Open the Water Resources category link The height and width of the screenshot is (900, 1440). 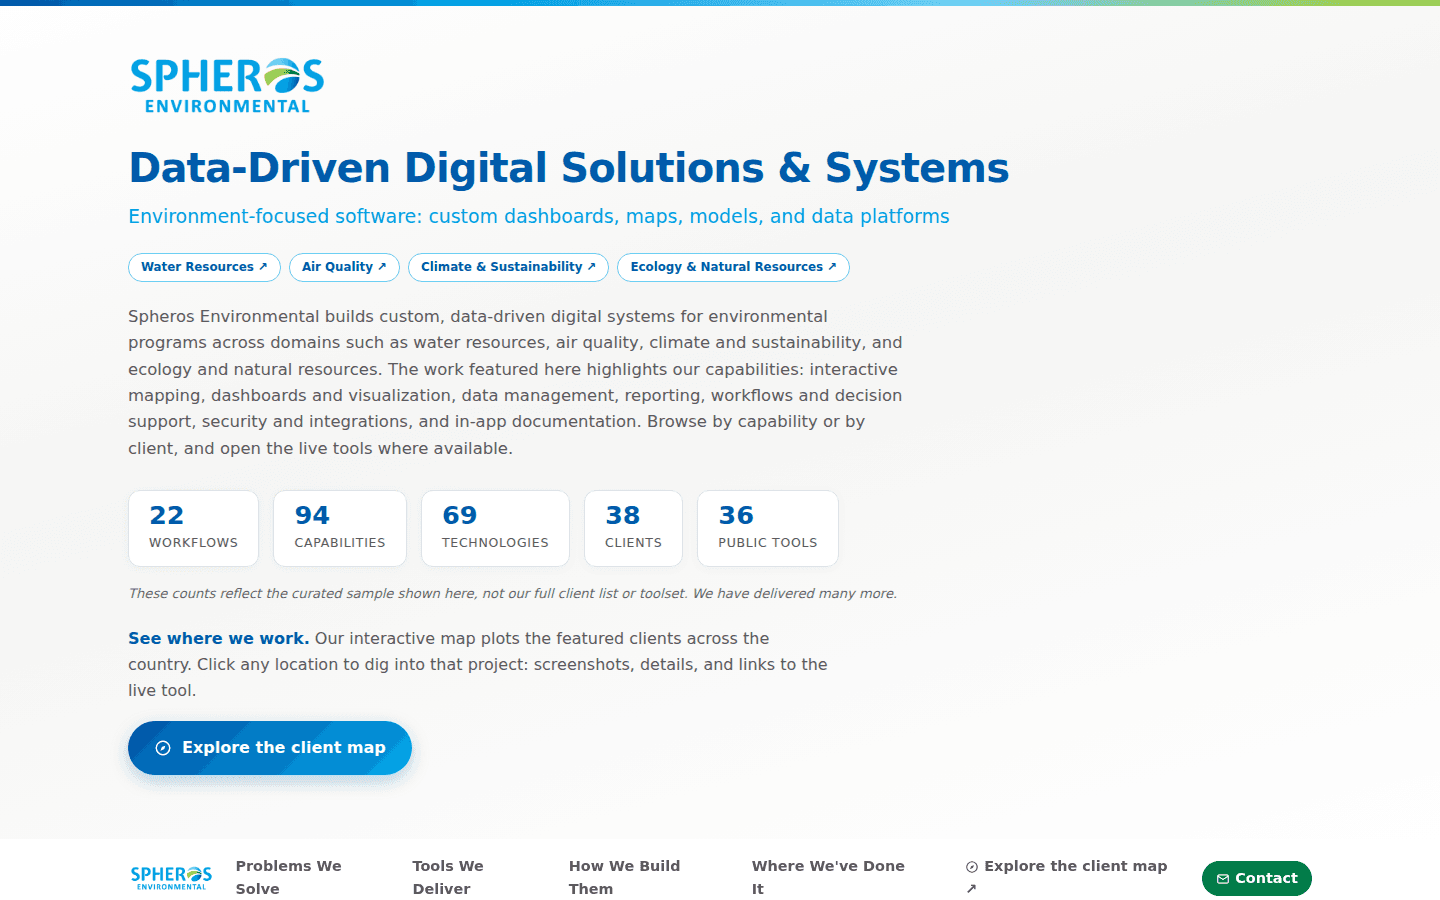(x=204, y=267)
